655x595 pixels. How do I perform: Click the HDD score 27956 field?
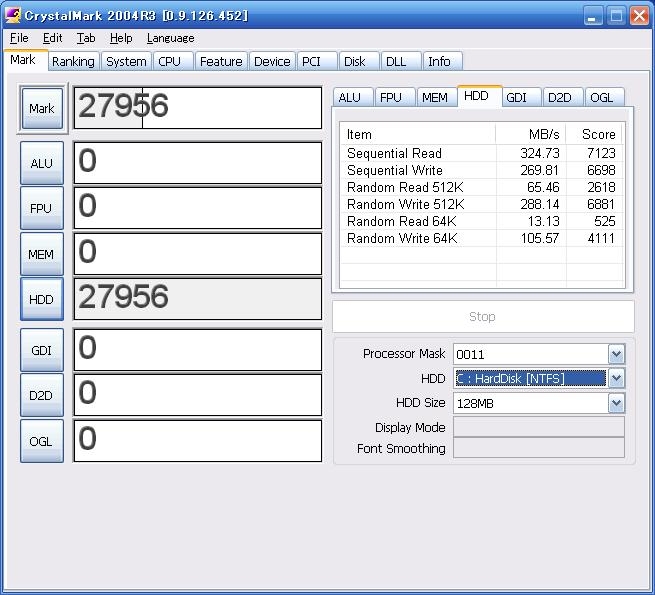point(198,299)
